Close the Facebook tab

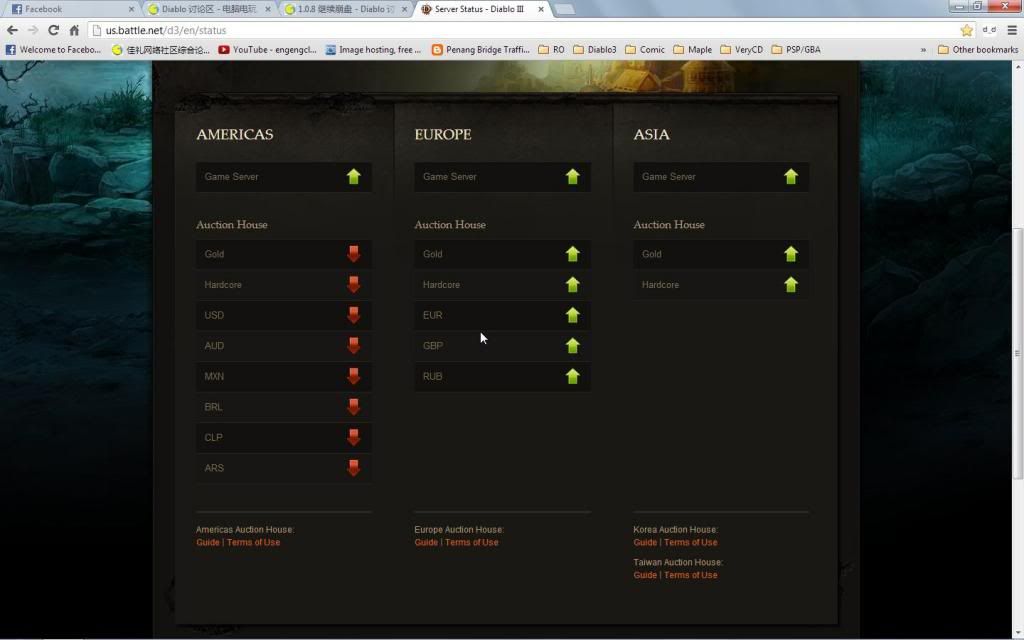click(131, 9)
